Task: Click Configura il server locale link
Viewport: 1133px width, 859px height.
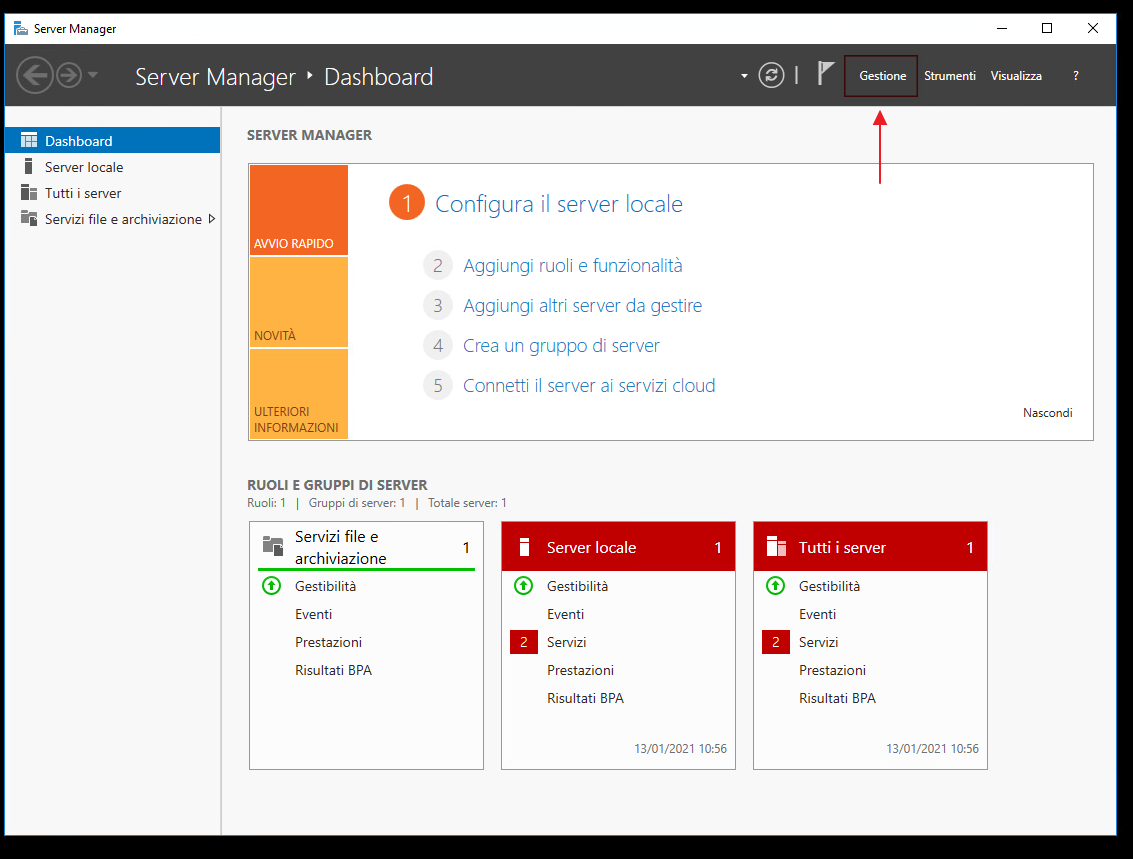Action: click(x=559, y=204)
